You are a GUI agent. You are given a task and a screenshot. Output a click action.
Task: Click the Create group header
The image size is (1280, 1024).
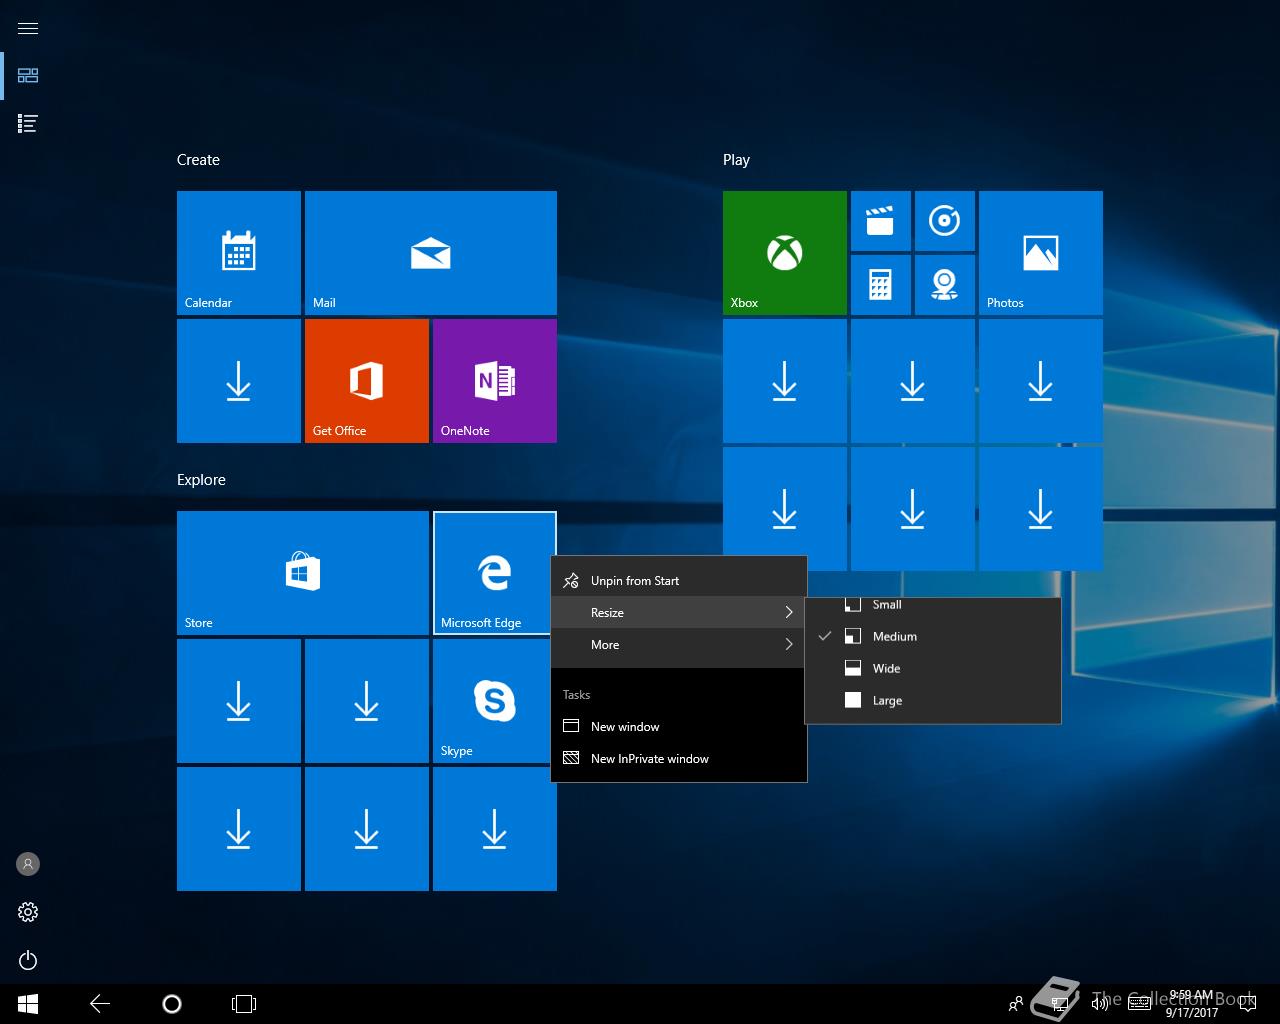tap(198, 160)
